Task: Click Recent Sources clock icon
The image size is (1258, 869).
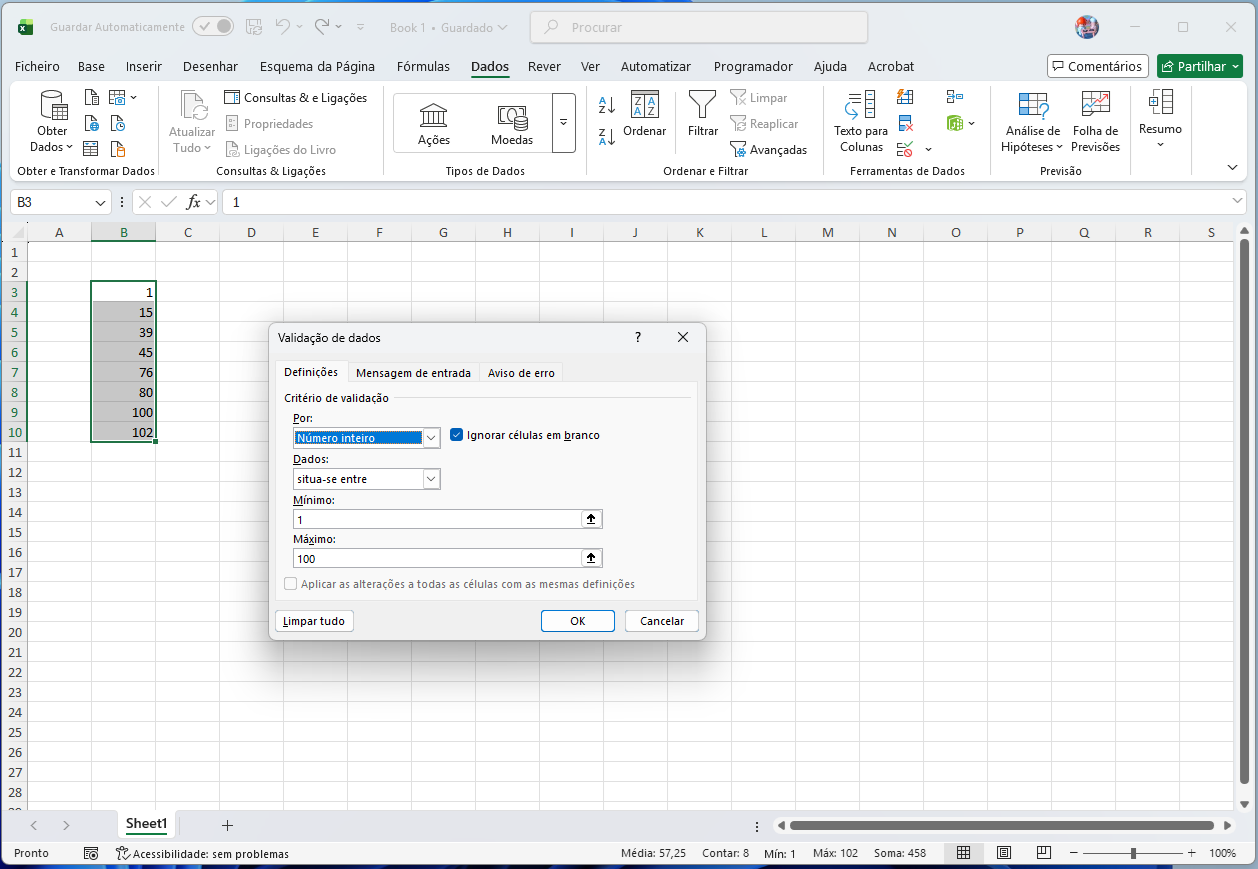Action: (118, 124)
